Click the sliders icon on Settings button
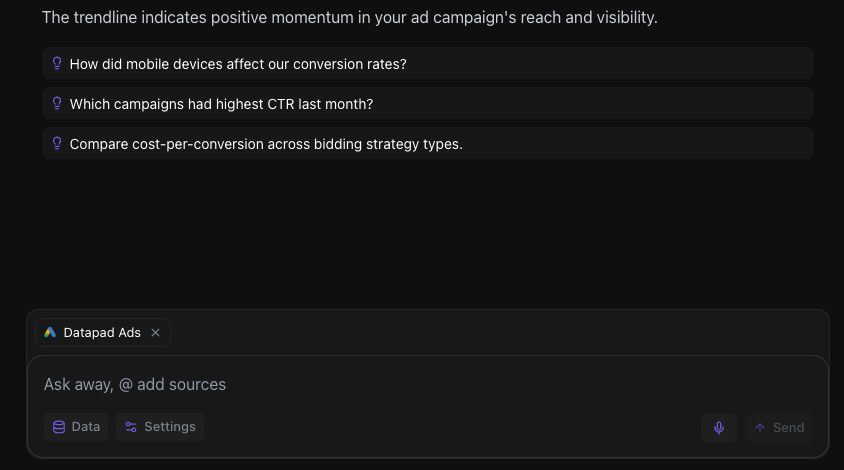This screenshot has width=844, height=470. (x=131, y=427)
